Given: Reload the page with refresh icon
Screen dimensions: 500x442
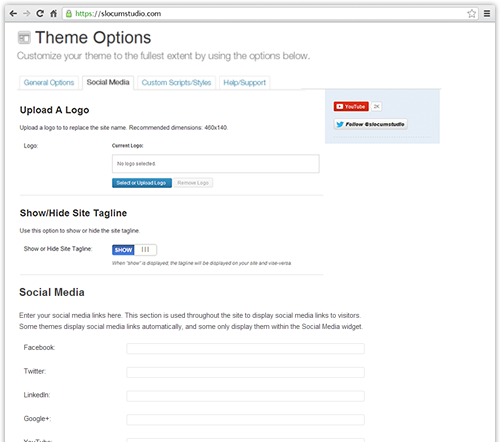Looking at the screenshot, I should 40,14.
